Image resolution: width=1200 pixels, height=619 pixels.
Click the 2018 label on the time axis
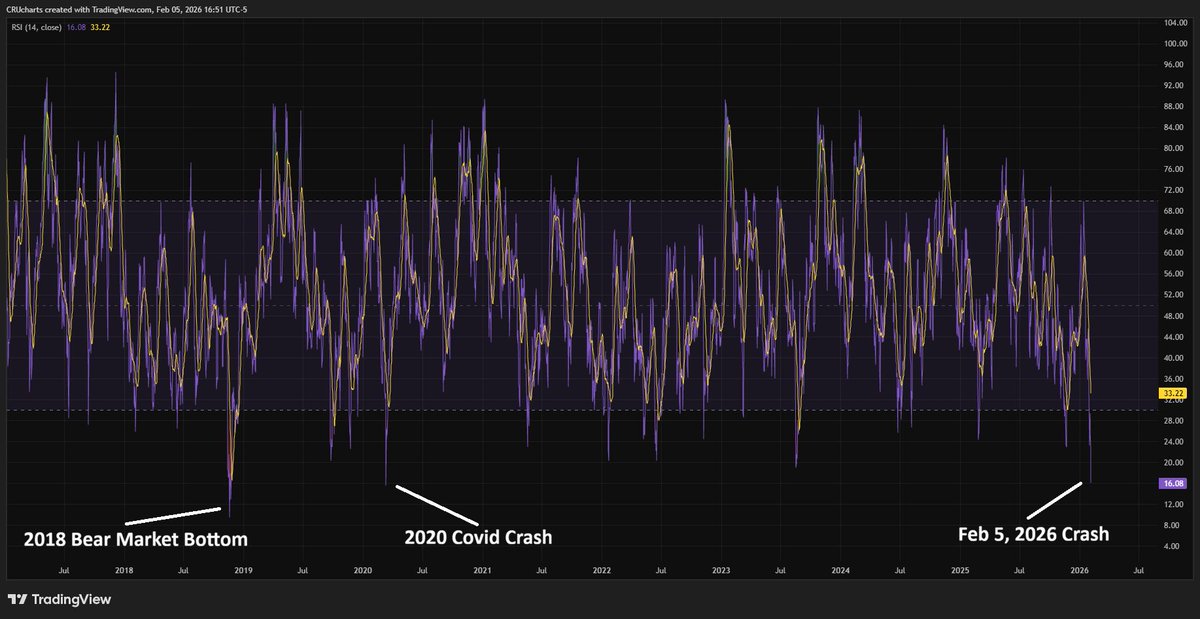tap(124, 571)
